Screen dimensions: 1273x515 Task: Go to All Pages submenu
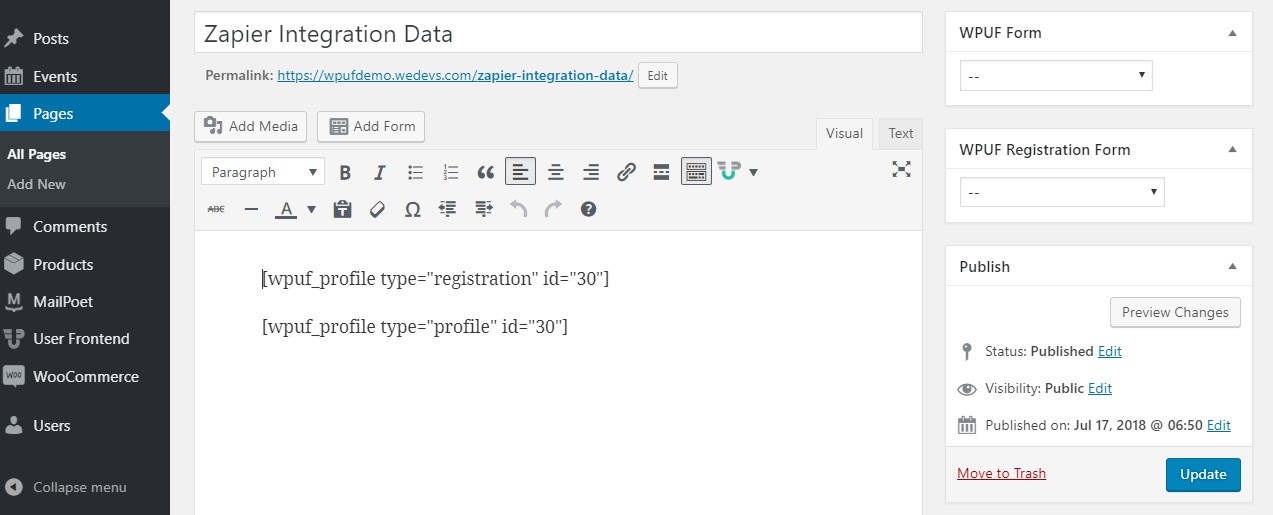coord(36,154)
